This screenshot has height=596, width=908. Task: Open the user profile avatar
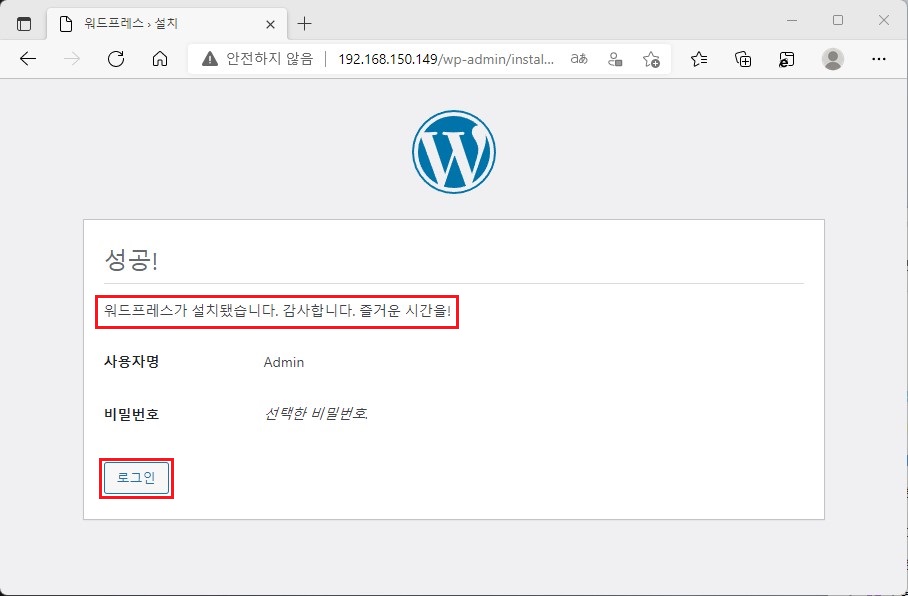833,58
